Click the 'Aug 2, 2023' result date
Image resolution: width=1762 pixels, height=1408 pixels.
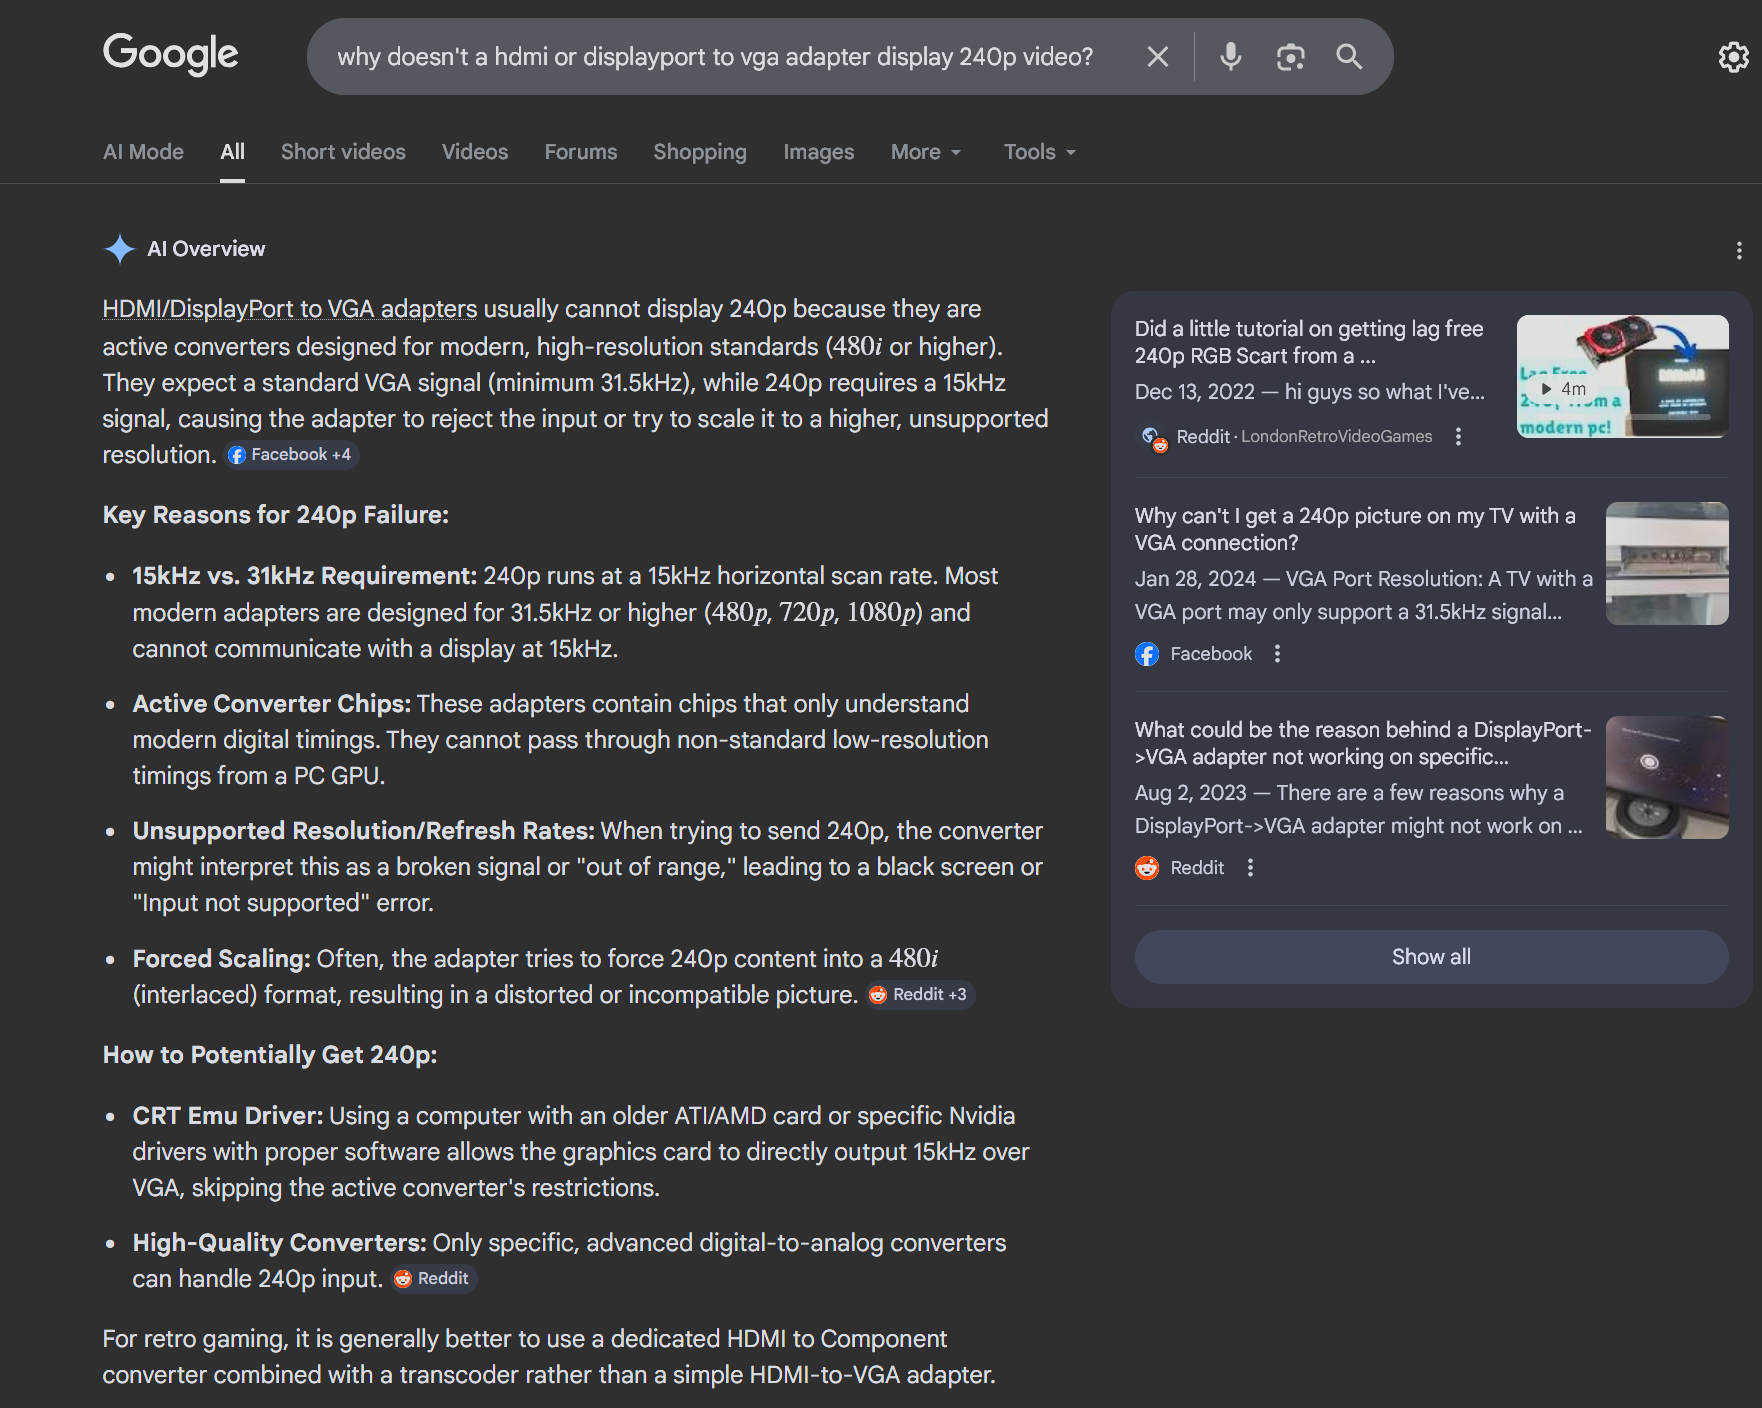pyautogui.click(x=1191, y=793)
